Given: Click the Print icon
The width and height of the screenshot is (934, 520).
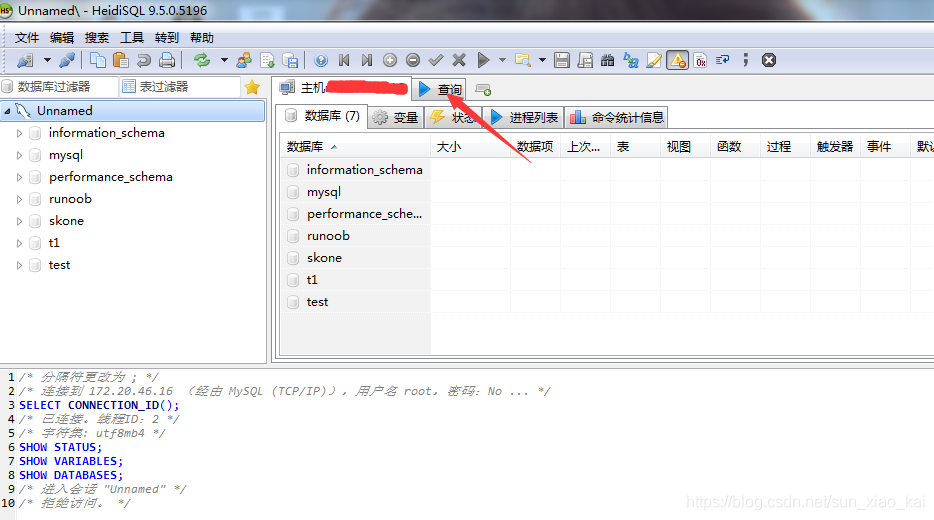Looking at the screenshot, I should click(167, 60).
